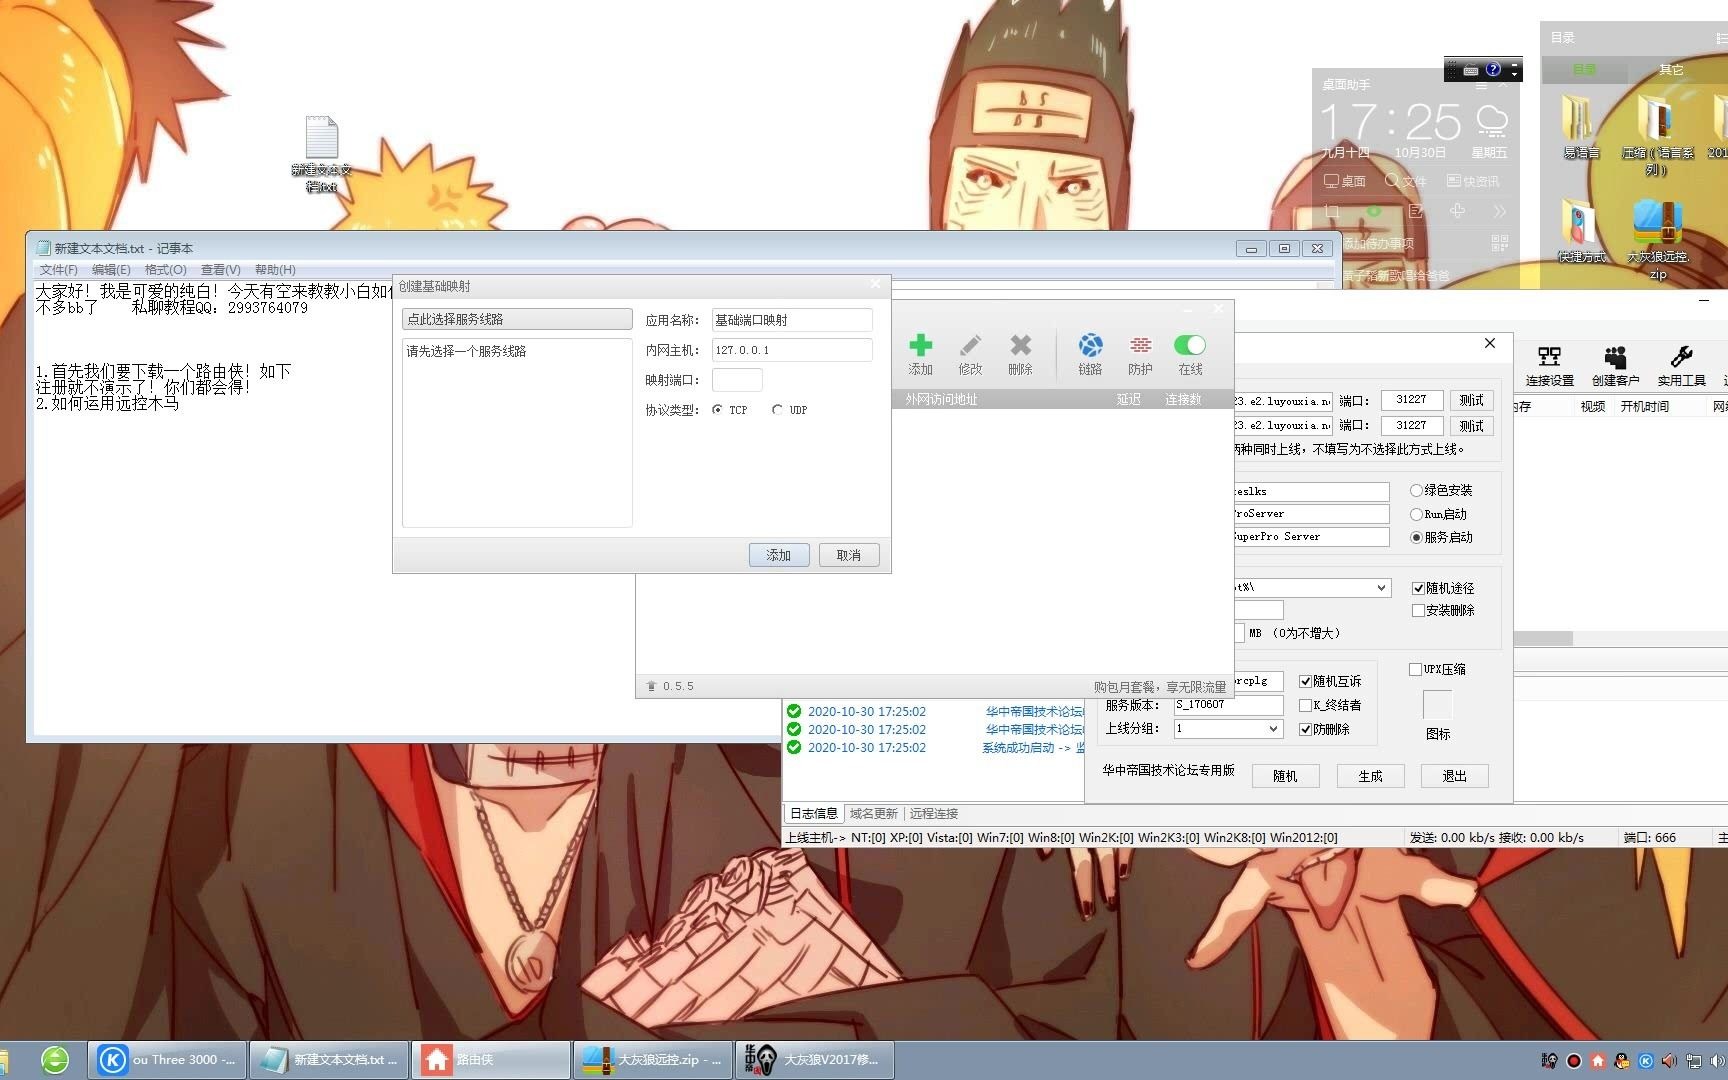
Task: Toggle the green 在线 switch in 路由侠
Action: (x=1190, y=345)
